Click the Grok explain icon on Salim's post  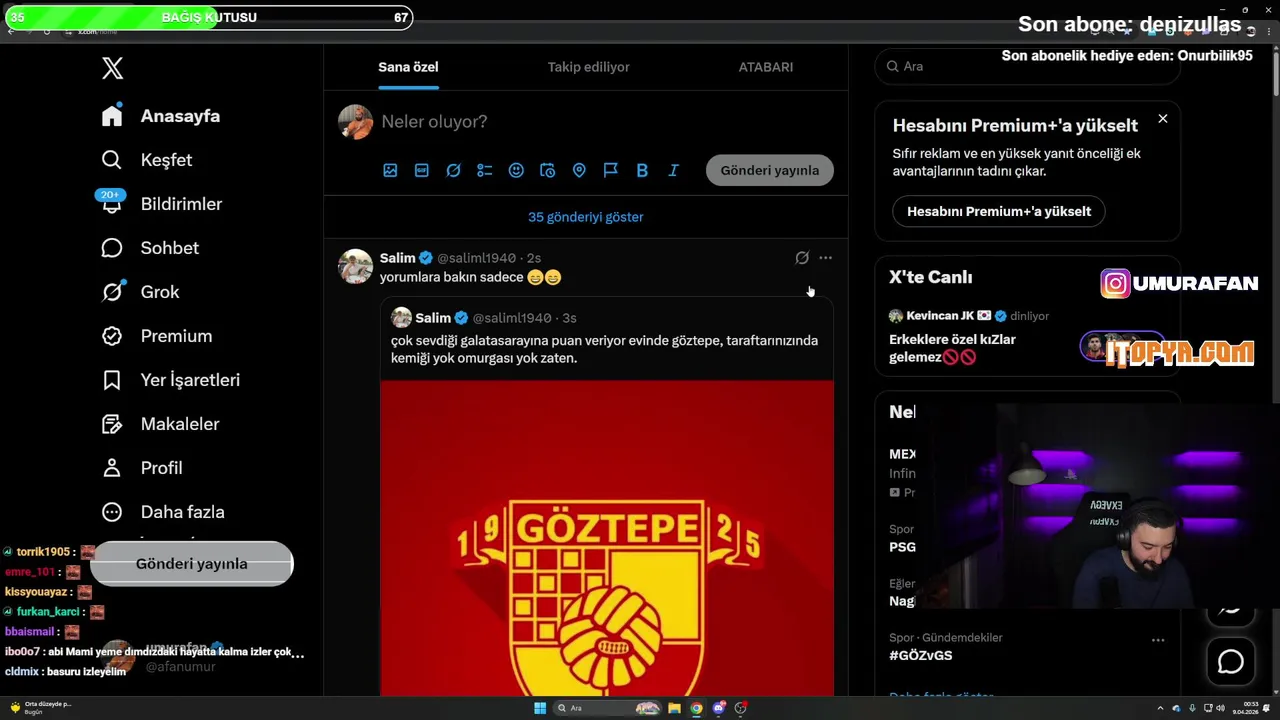(x=802, y=258)
